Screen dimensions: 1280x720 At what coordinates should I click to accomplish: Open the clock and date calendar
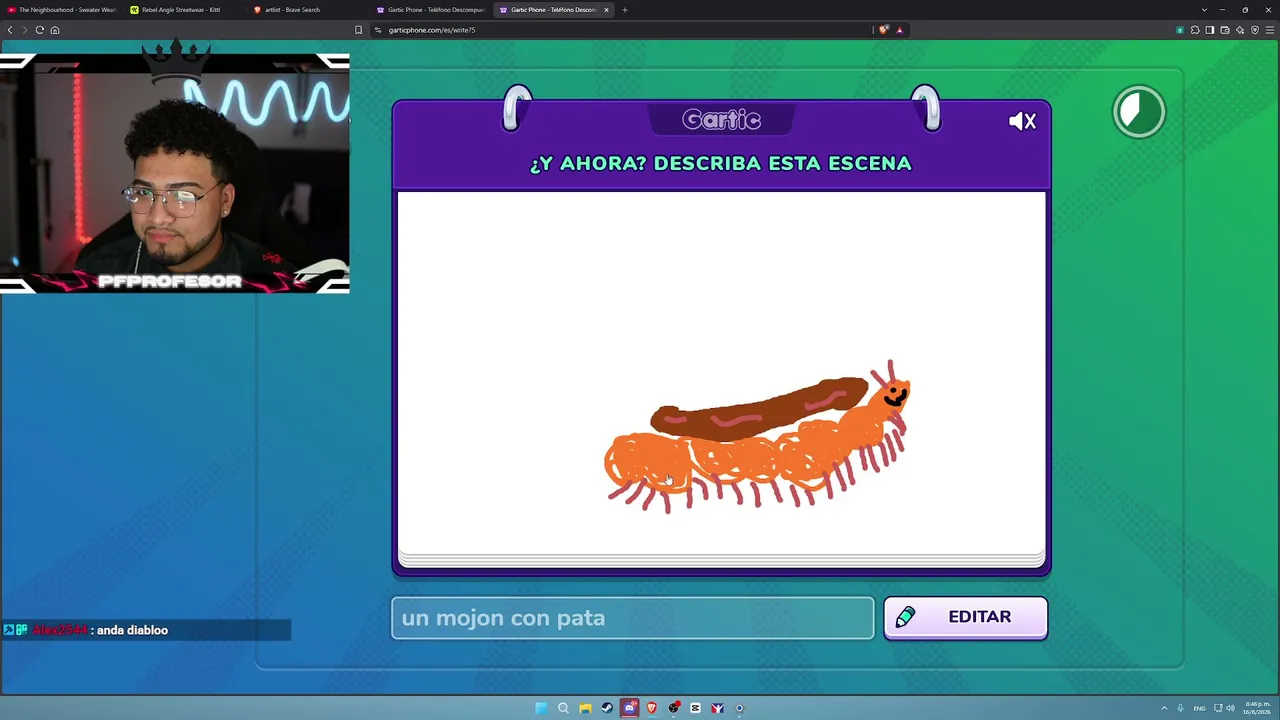click(1257, 708)
